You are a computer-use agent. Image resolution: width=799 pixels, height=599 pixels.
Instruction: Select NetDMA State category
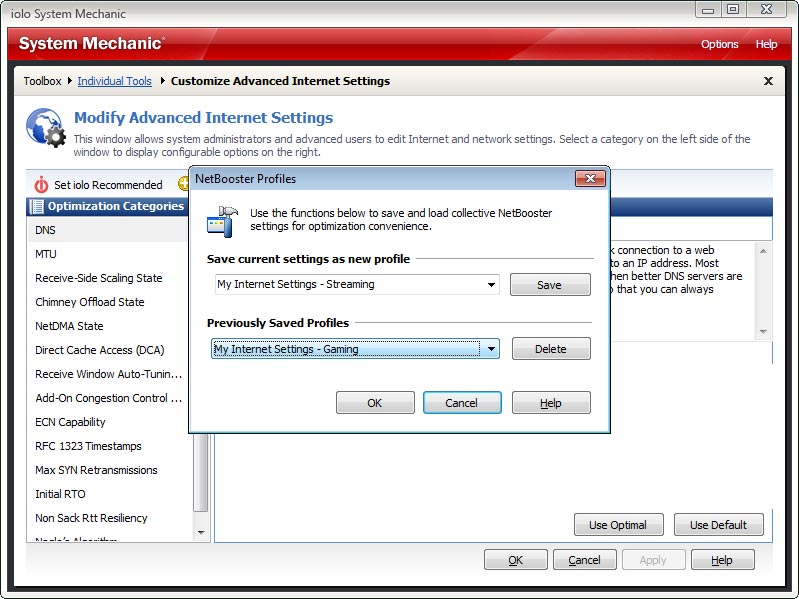(x=107, y=325)
